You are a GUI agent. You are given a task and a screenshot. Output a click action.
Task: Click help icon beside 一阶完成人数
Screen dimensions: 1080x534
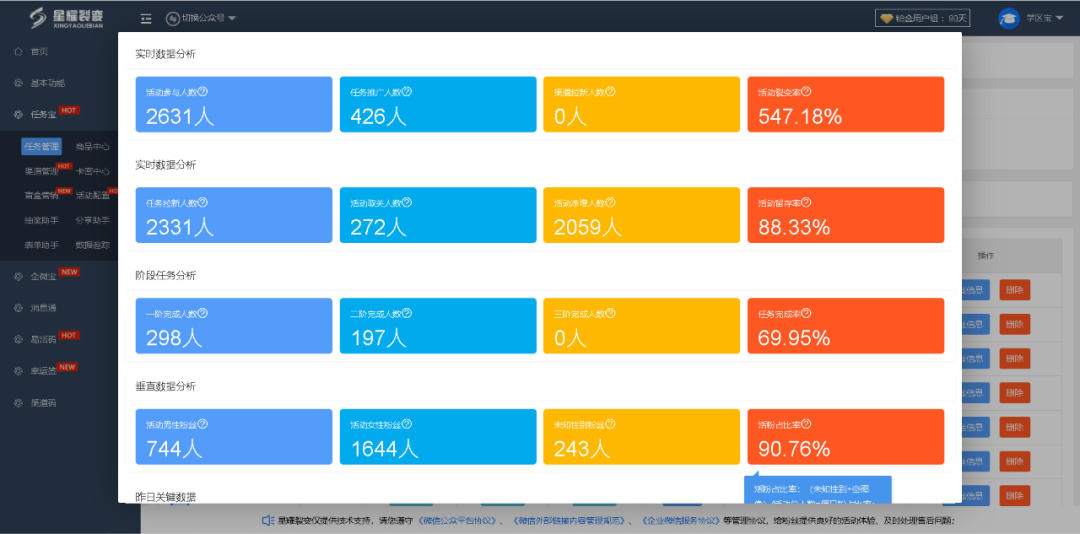(203, 313)
